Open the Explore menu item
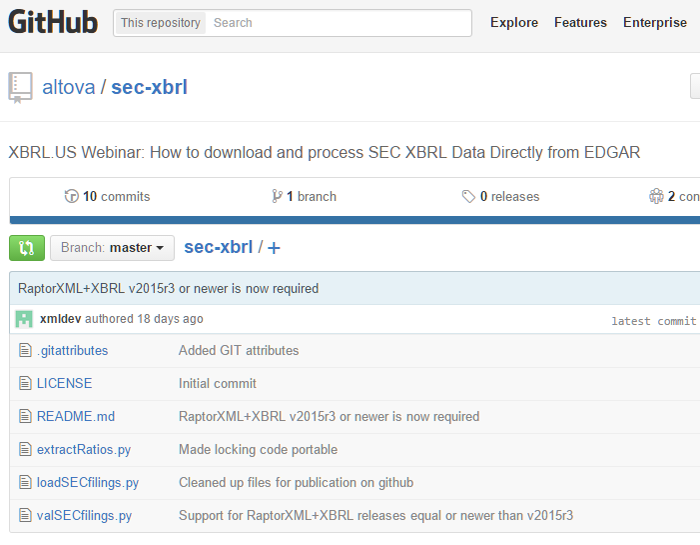700x545 pixels. [x=514, y=23]
